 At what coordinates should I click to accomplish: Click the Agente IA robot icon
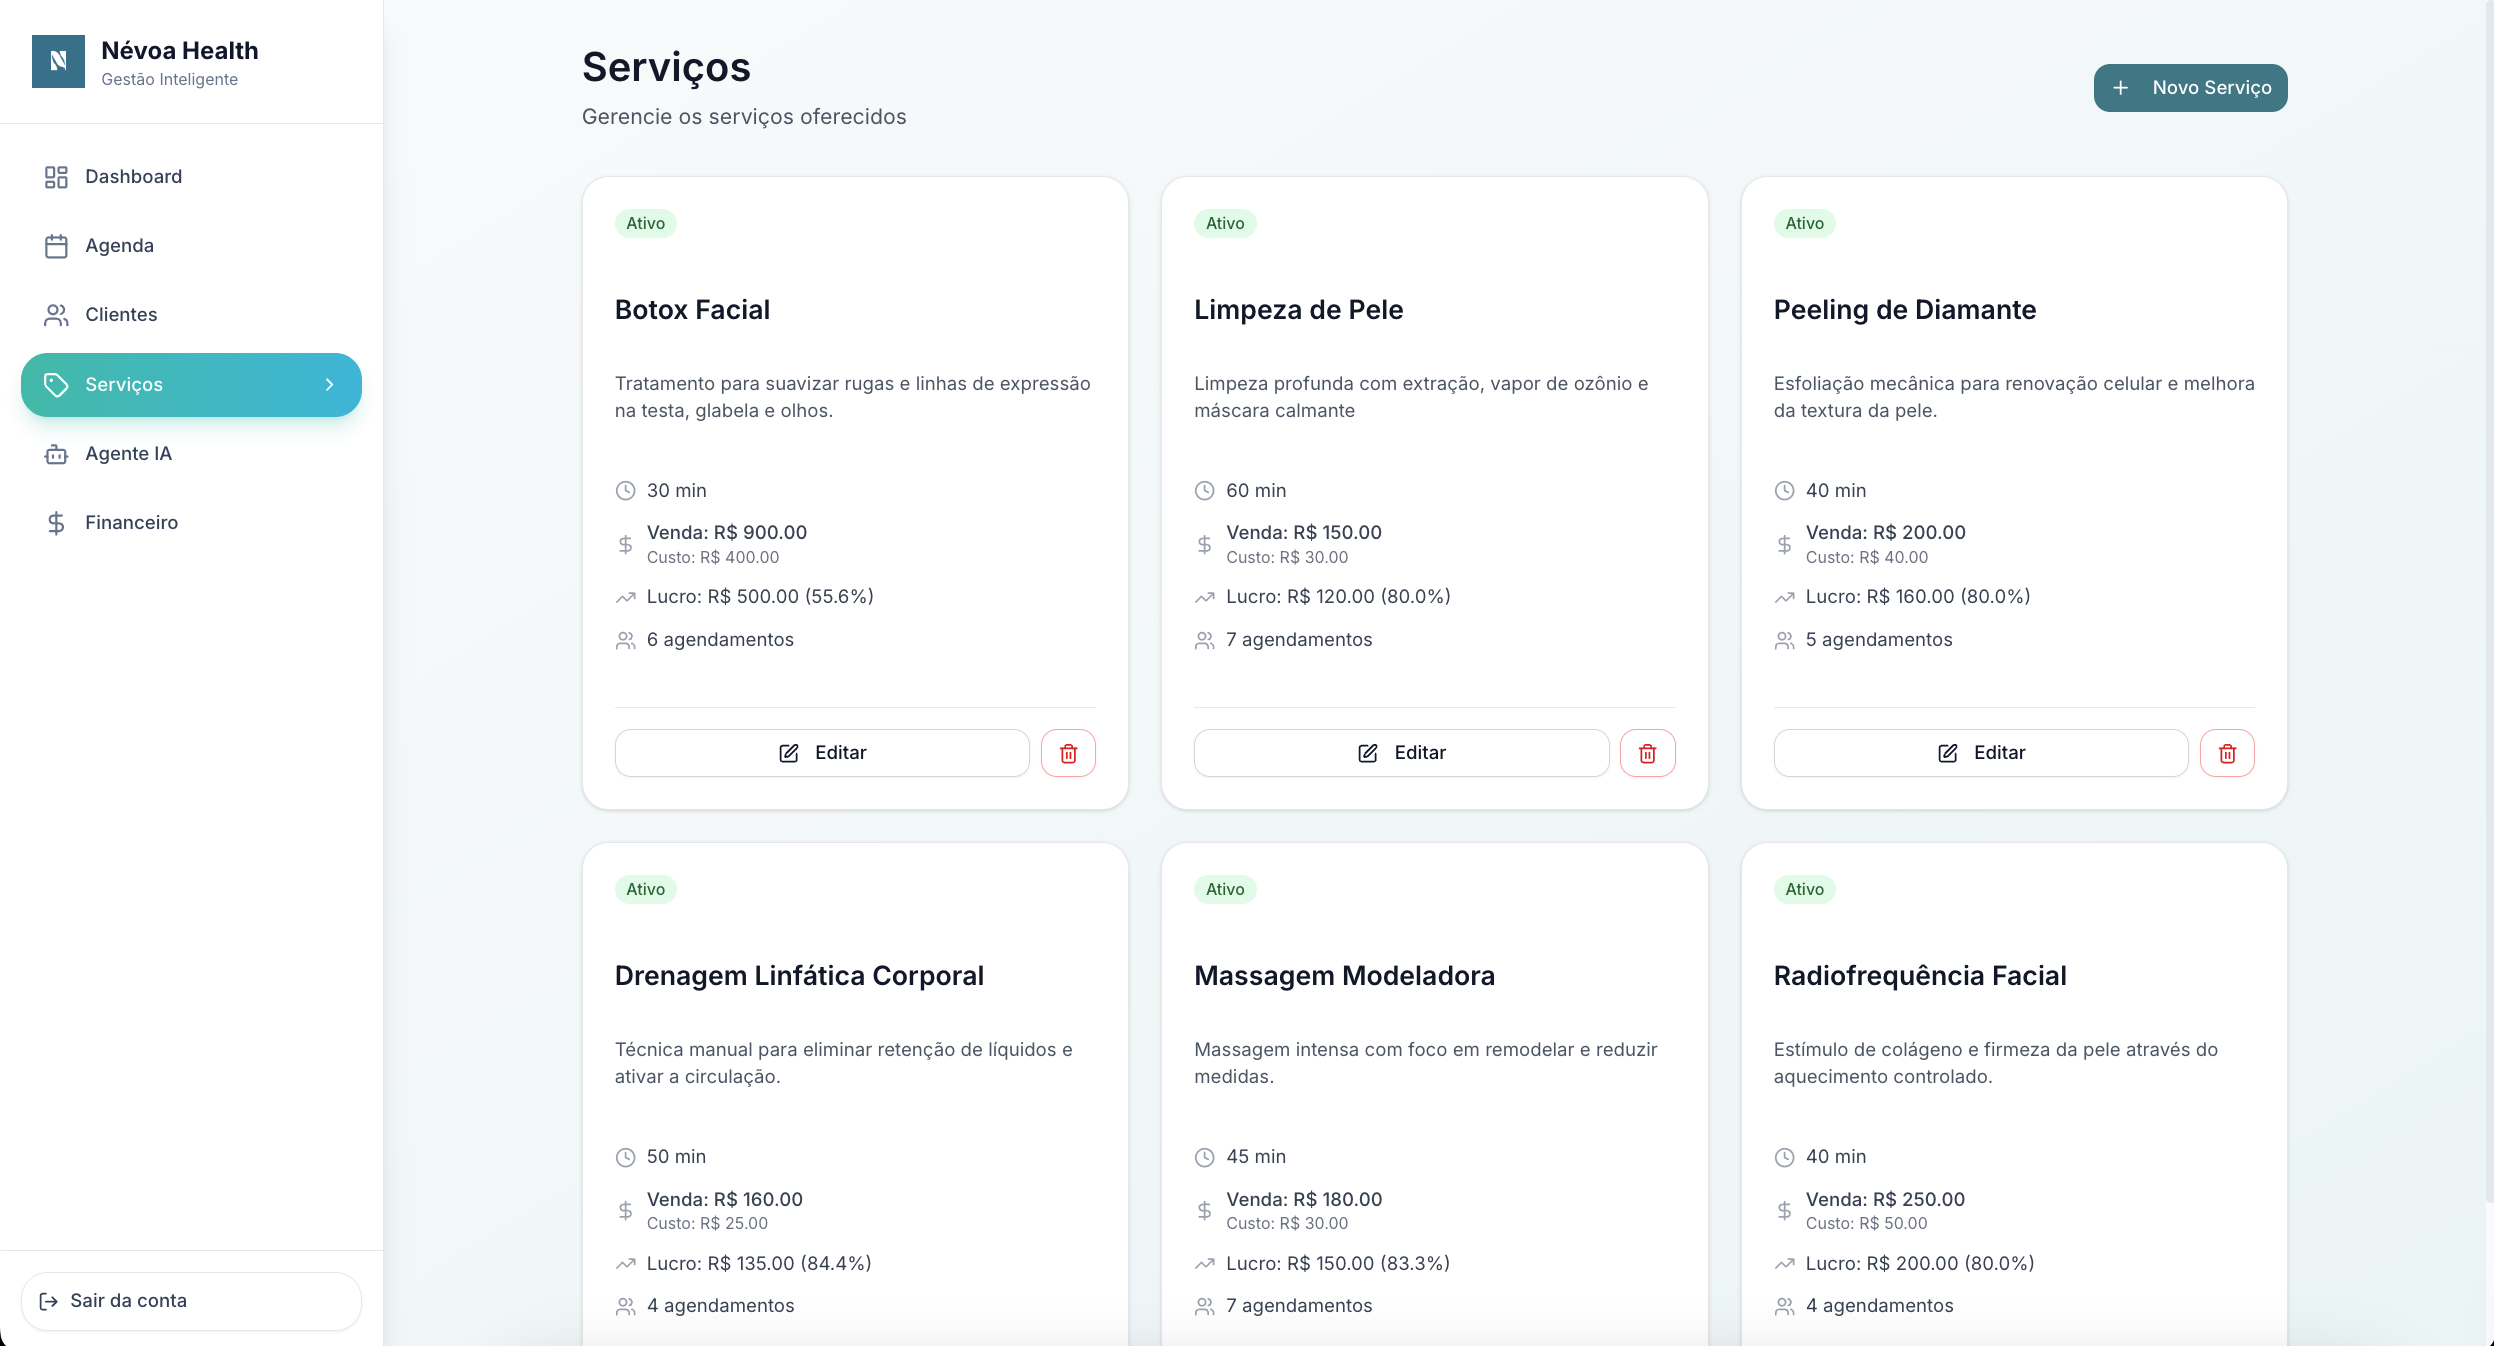click(56, 454)
